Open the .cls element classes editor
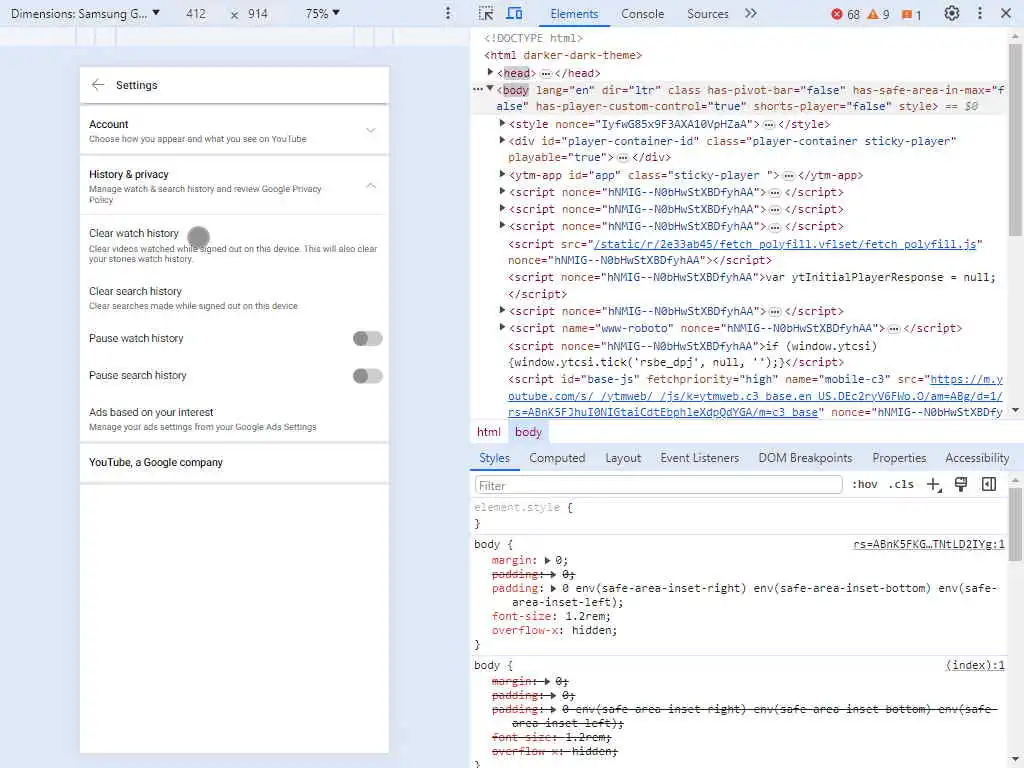Viewport: 1024px width, 768px height. (901, 485)
